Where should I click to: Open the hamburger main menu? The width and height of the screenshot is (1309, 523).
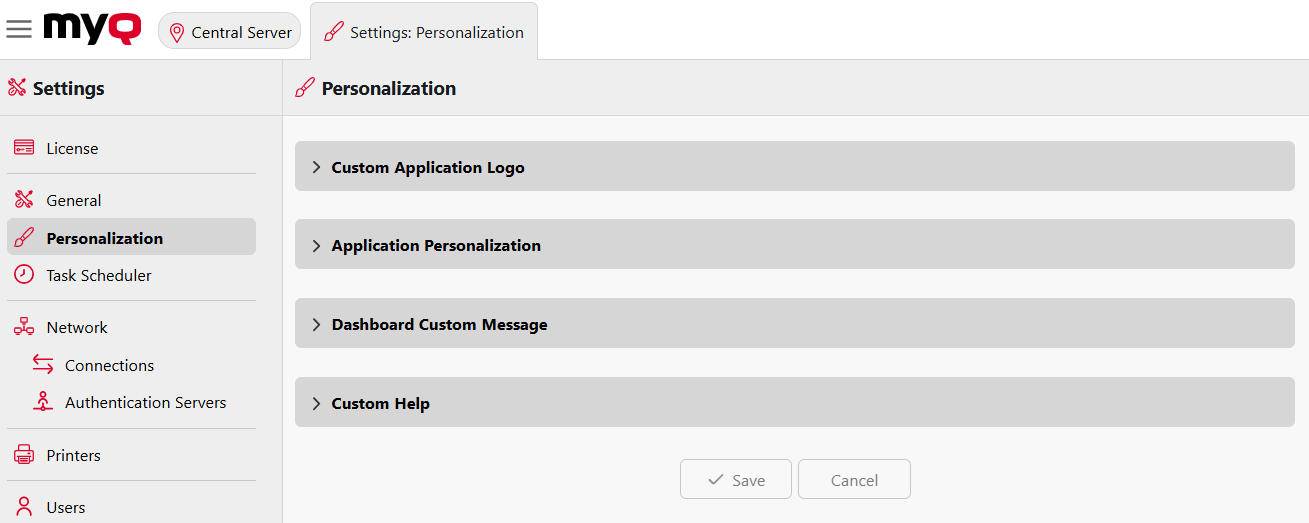point(19,29)
